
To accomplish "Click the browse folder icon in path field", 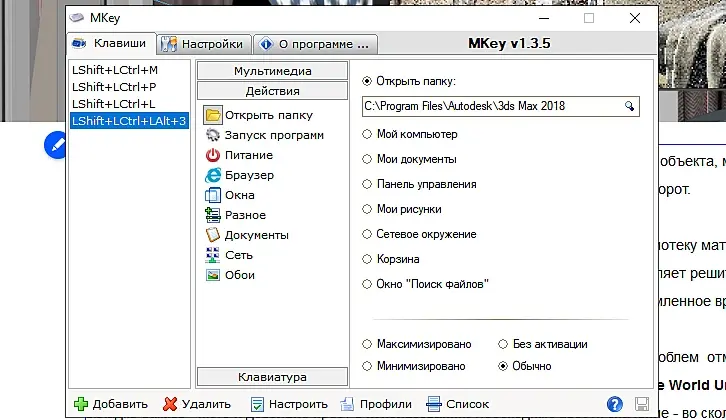I will point(630,106).
